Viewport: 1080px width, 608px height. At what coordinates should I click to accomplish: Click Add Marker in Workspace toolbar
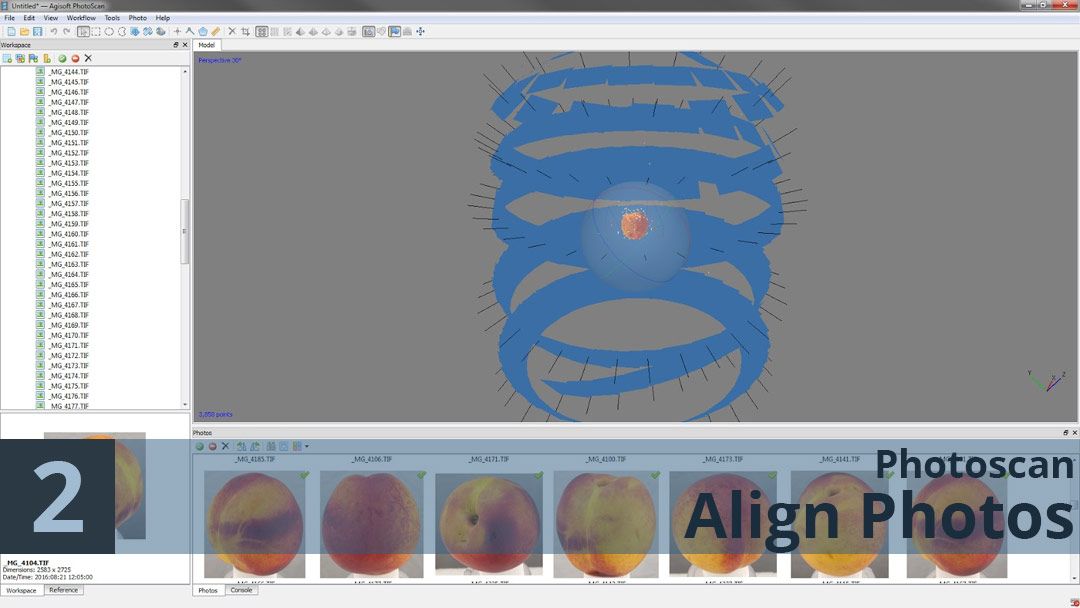click(x=33, y=59)
